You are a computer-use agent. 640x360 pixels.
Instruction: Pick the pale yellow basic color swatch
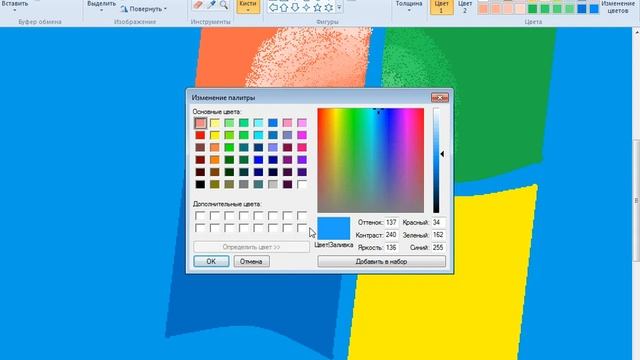(215, 123)
